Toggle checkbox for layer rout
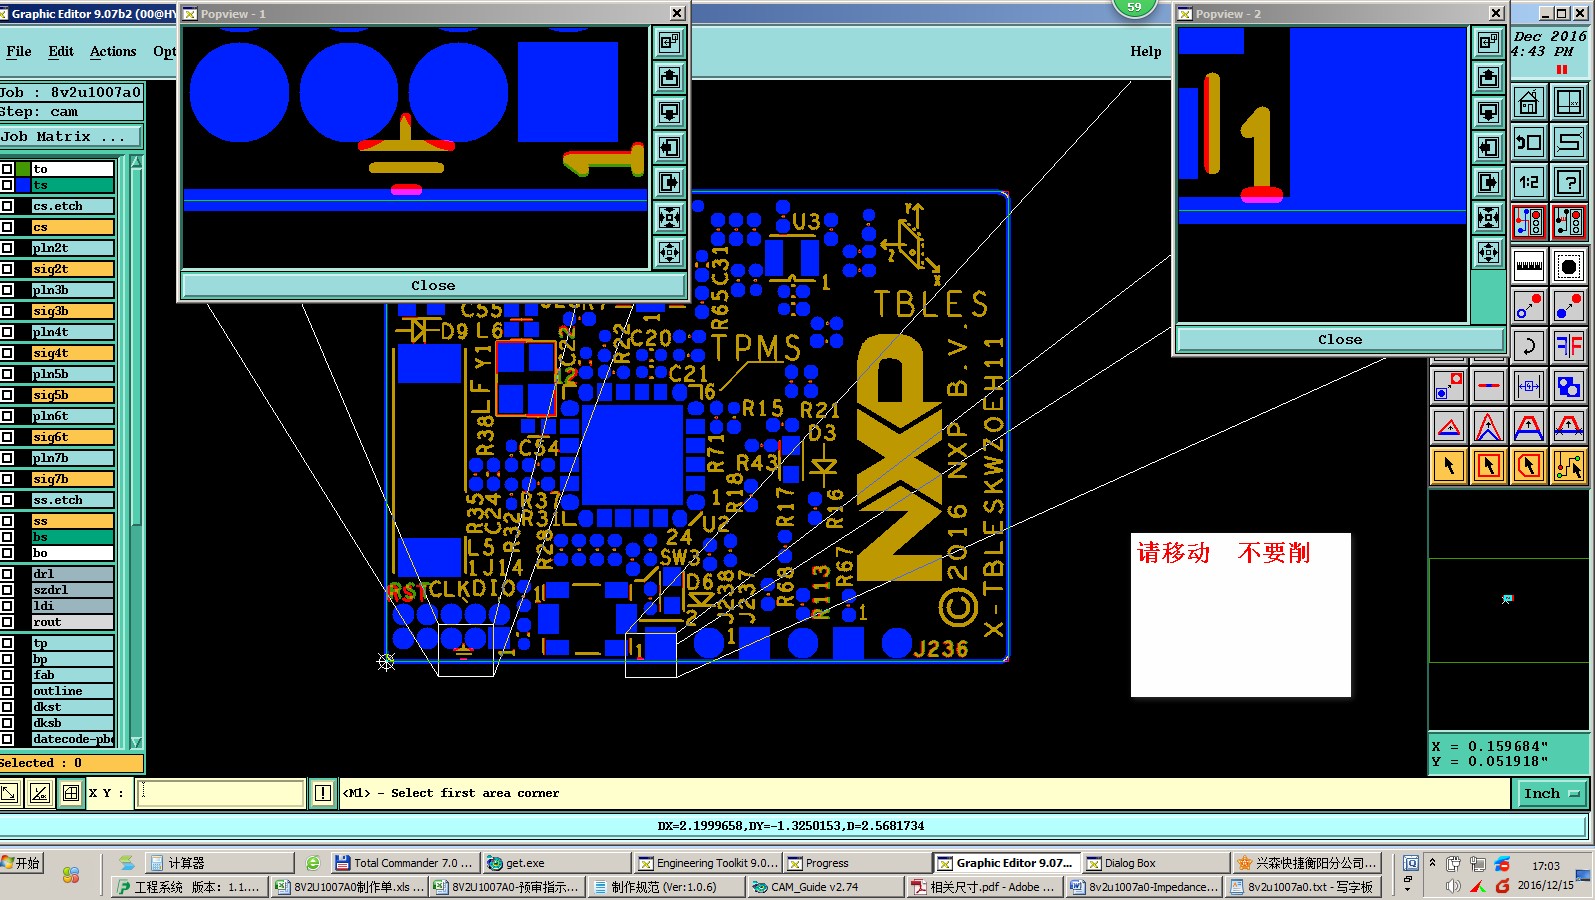The image size is (1595, 900). [7, 622]
